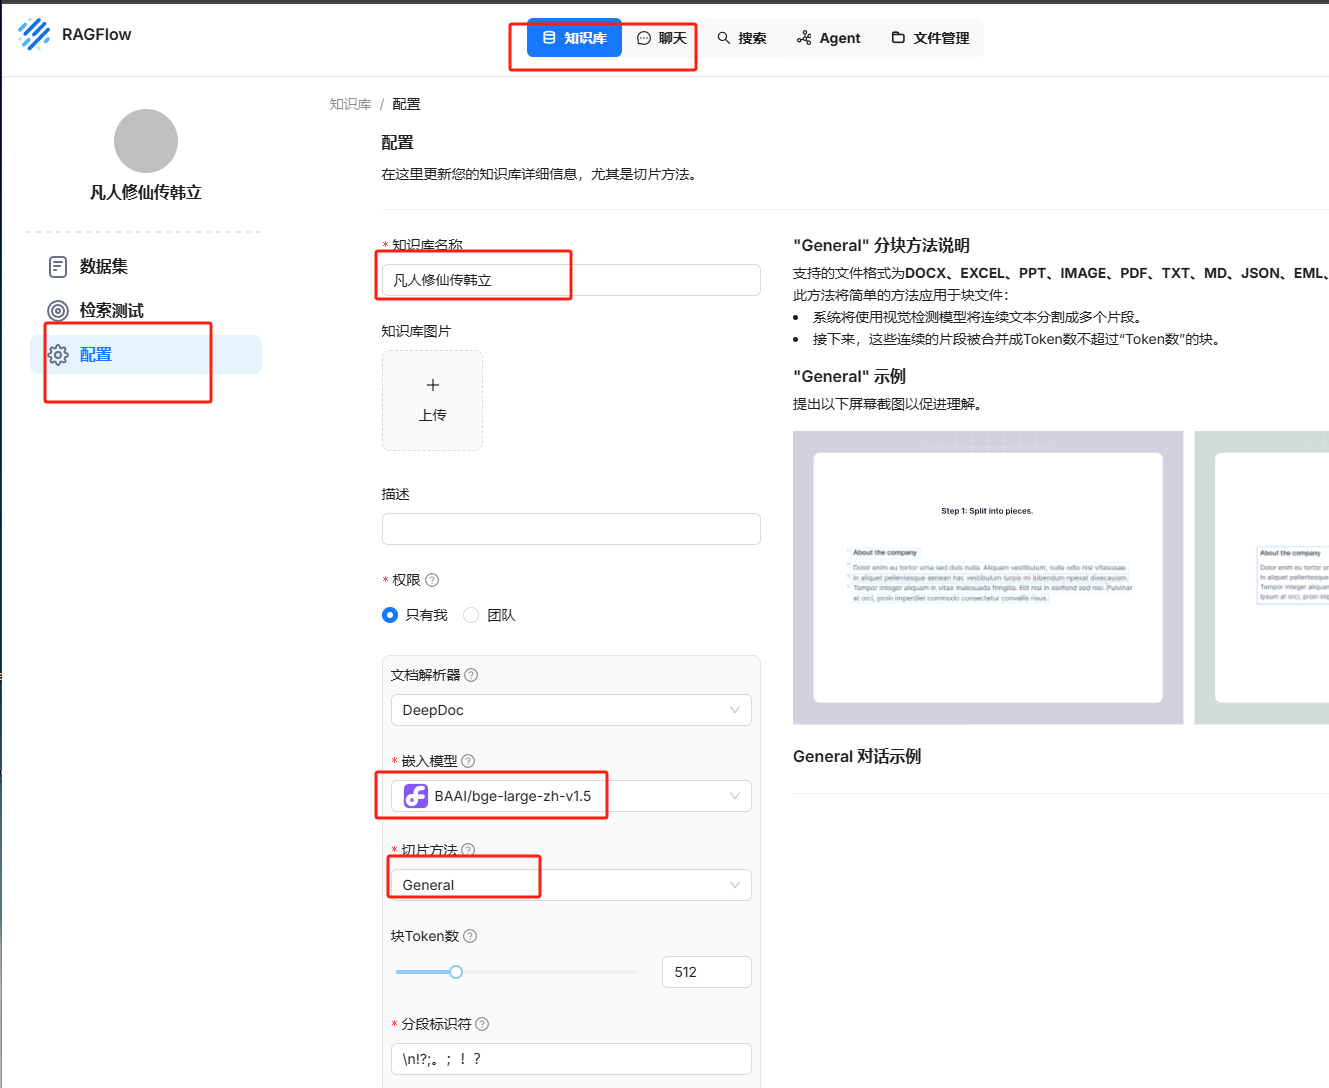Click the 配置 breadcrumb text

pos(406,104)
